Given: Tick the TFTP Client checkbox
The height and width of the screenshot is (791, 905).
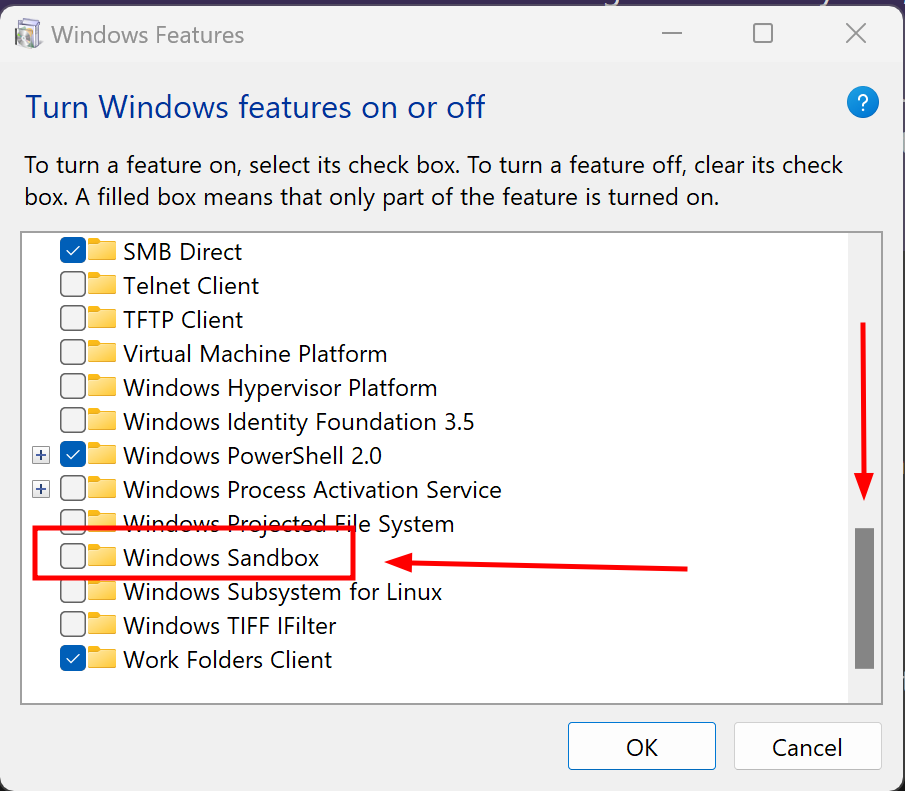Looking at the screenshot, I should click(x=73, y=319).
